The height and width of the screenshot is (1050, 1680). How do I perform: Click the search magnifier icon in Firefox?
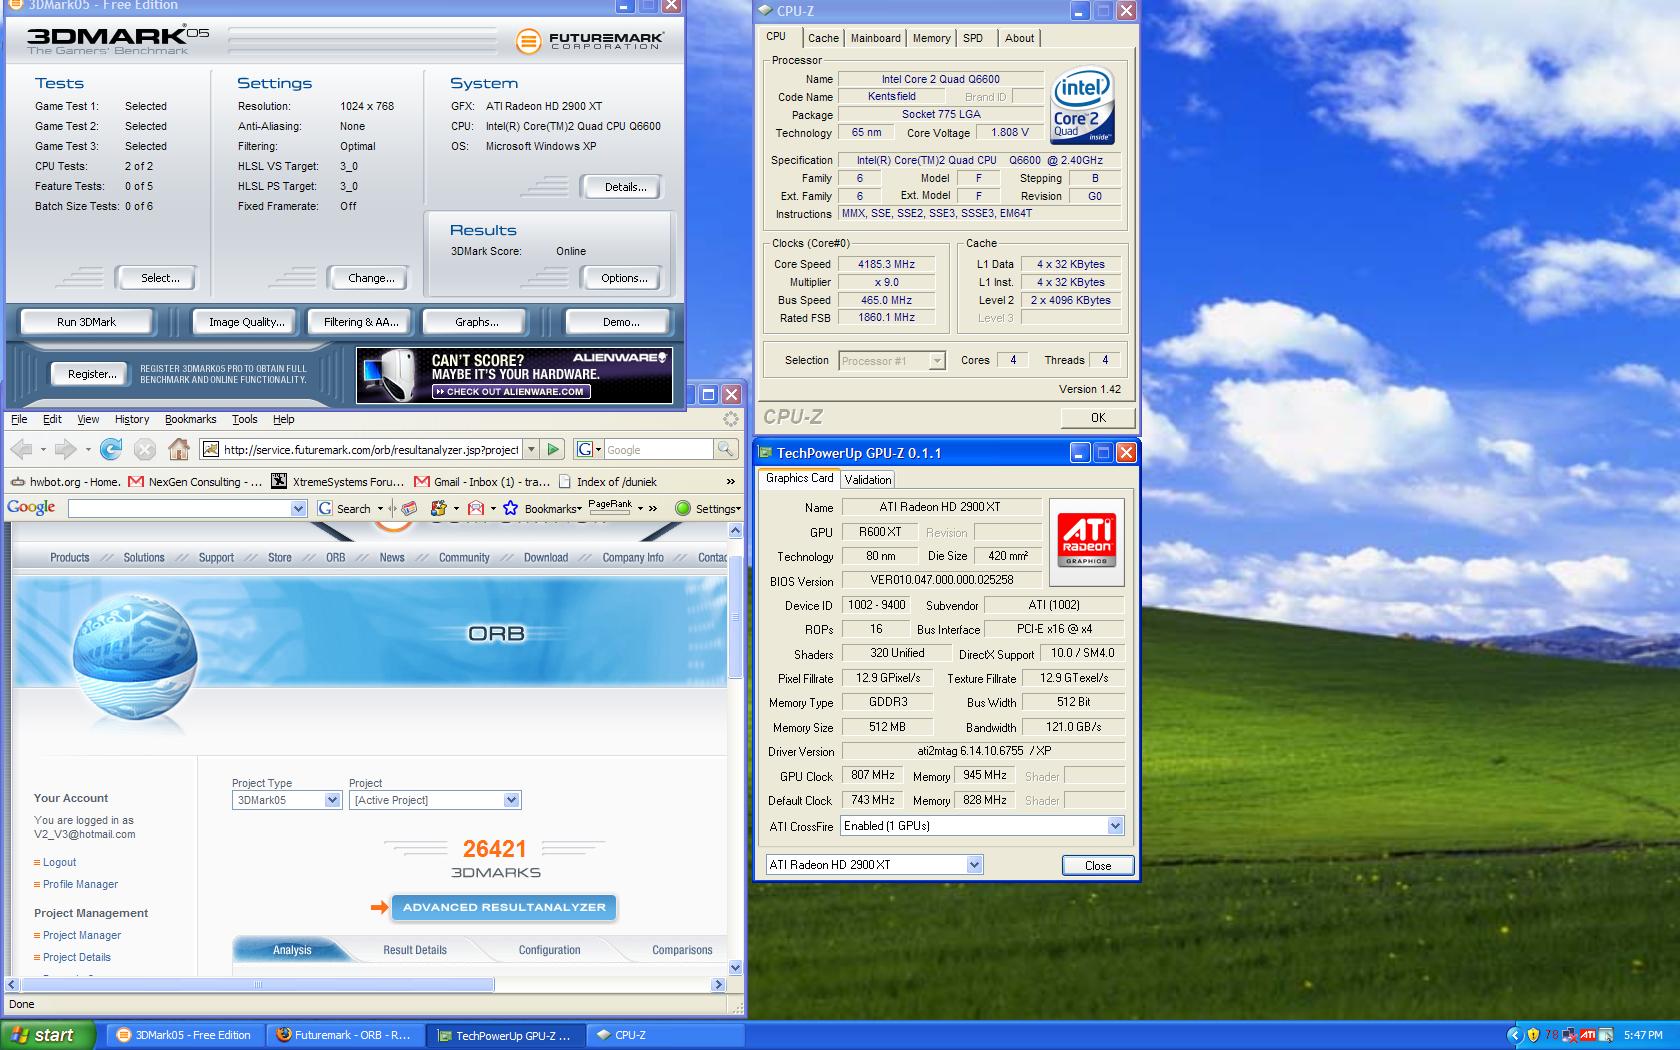click(725, 450)
